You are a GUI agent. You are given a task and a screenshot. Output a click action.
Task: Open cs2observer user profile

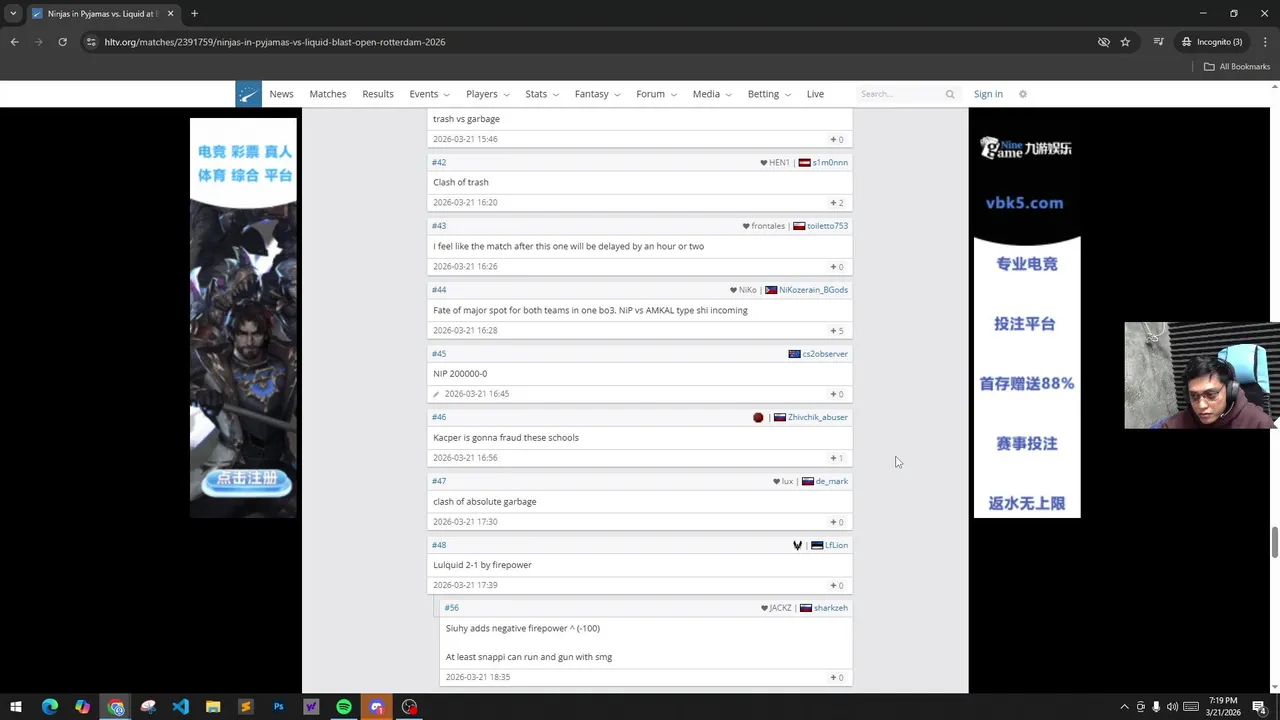825,354
